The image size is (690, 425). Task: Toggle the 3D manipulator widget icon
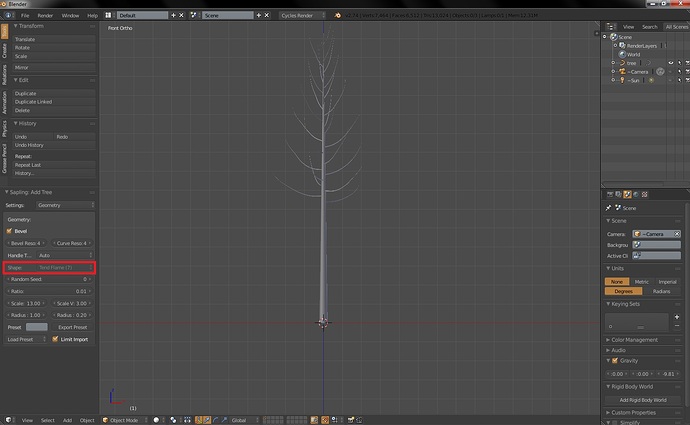point(198,420)
